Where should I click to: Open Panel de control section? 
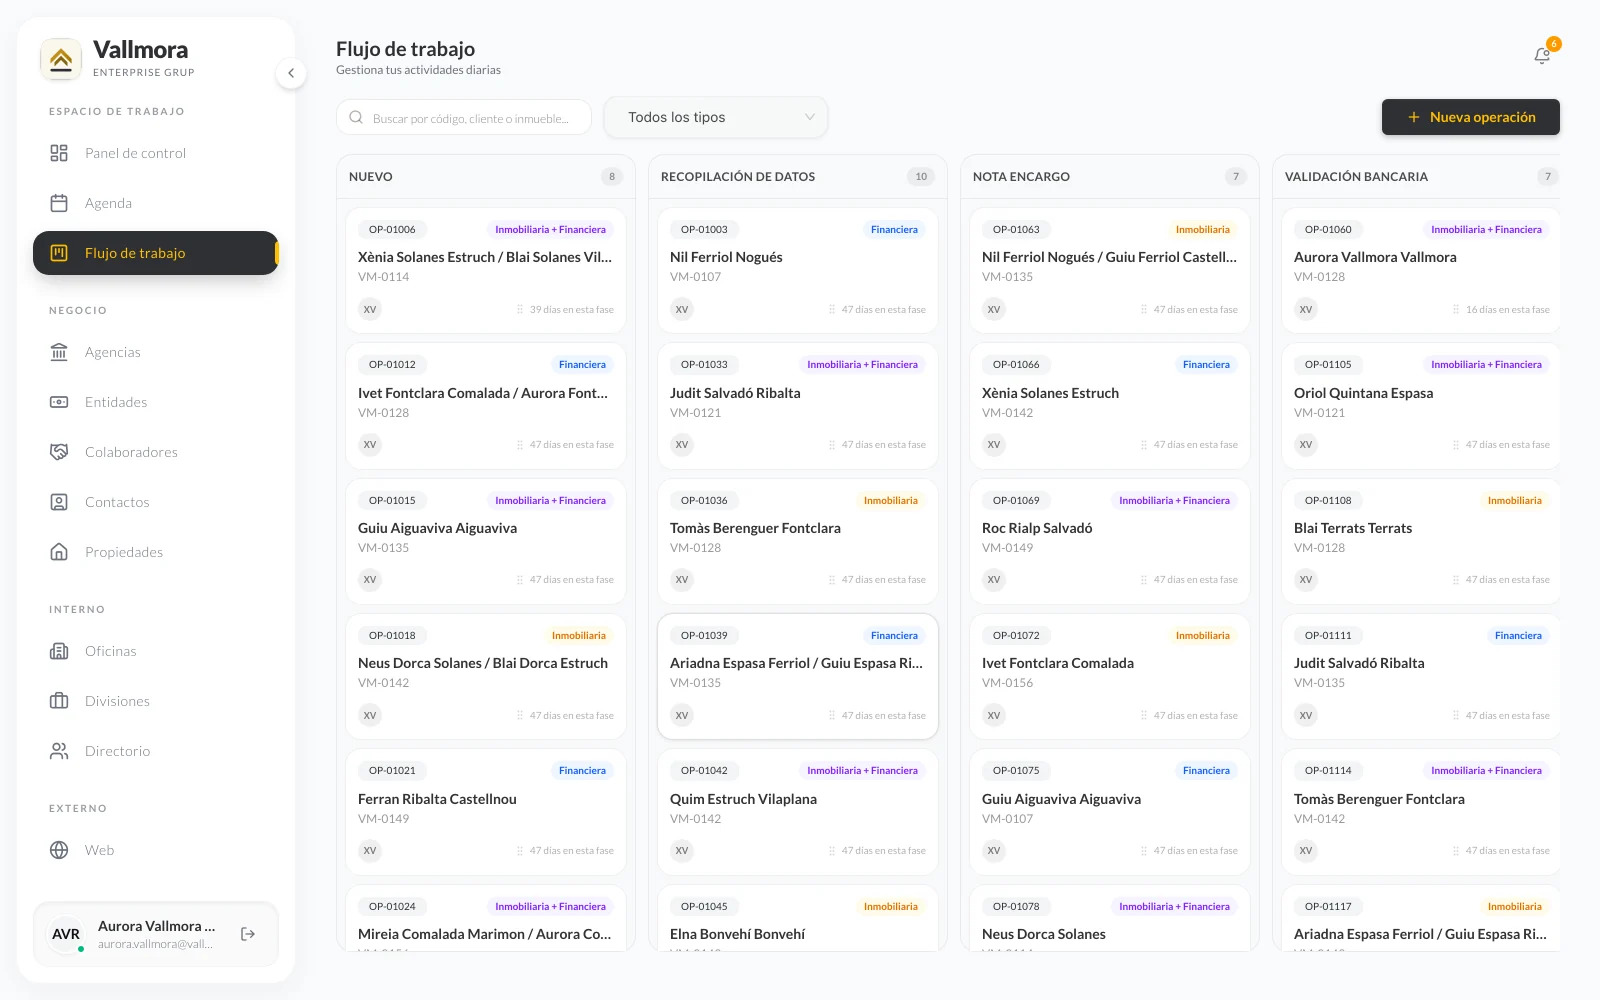[155, 153]
